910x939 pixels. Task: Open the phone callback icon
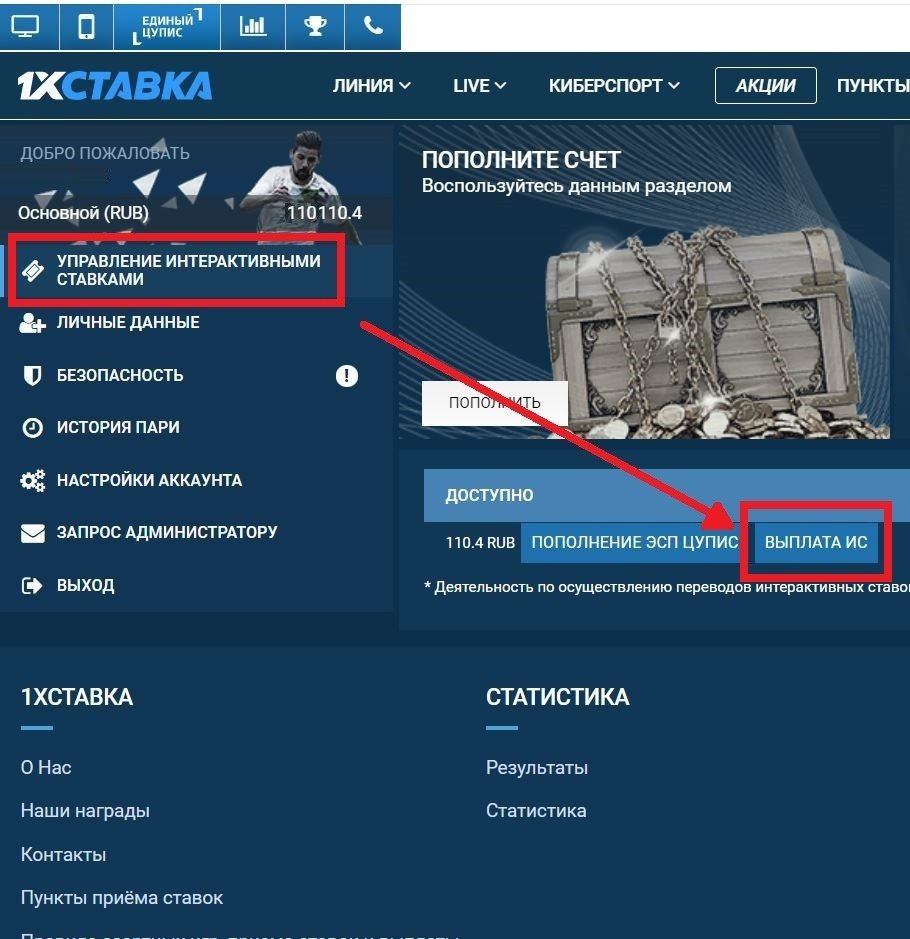click(x=373, y=26)
